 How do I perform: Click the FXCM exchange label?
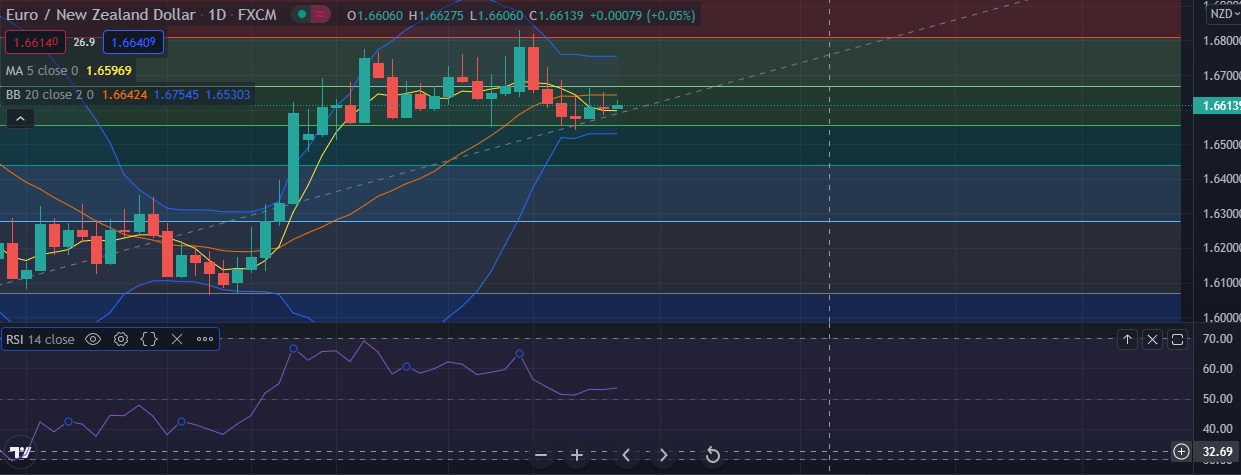[x=258, y=15]
